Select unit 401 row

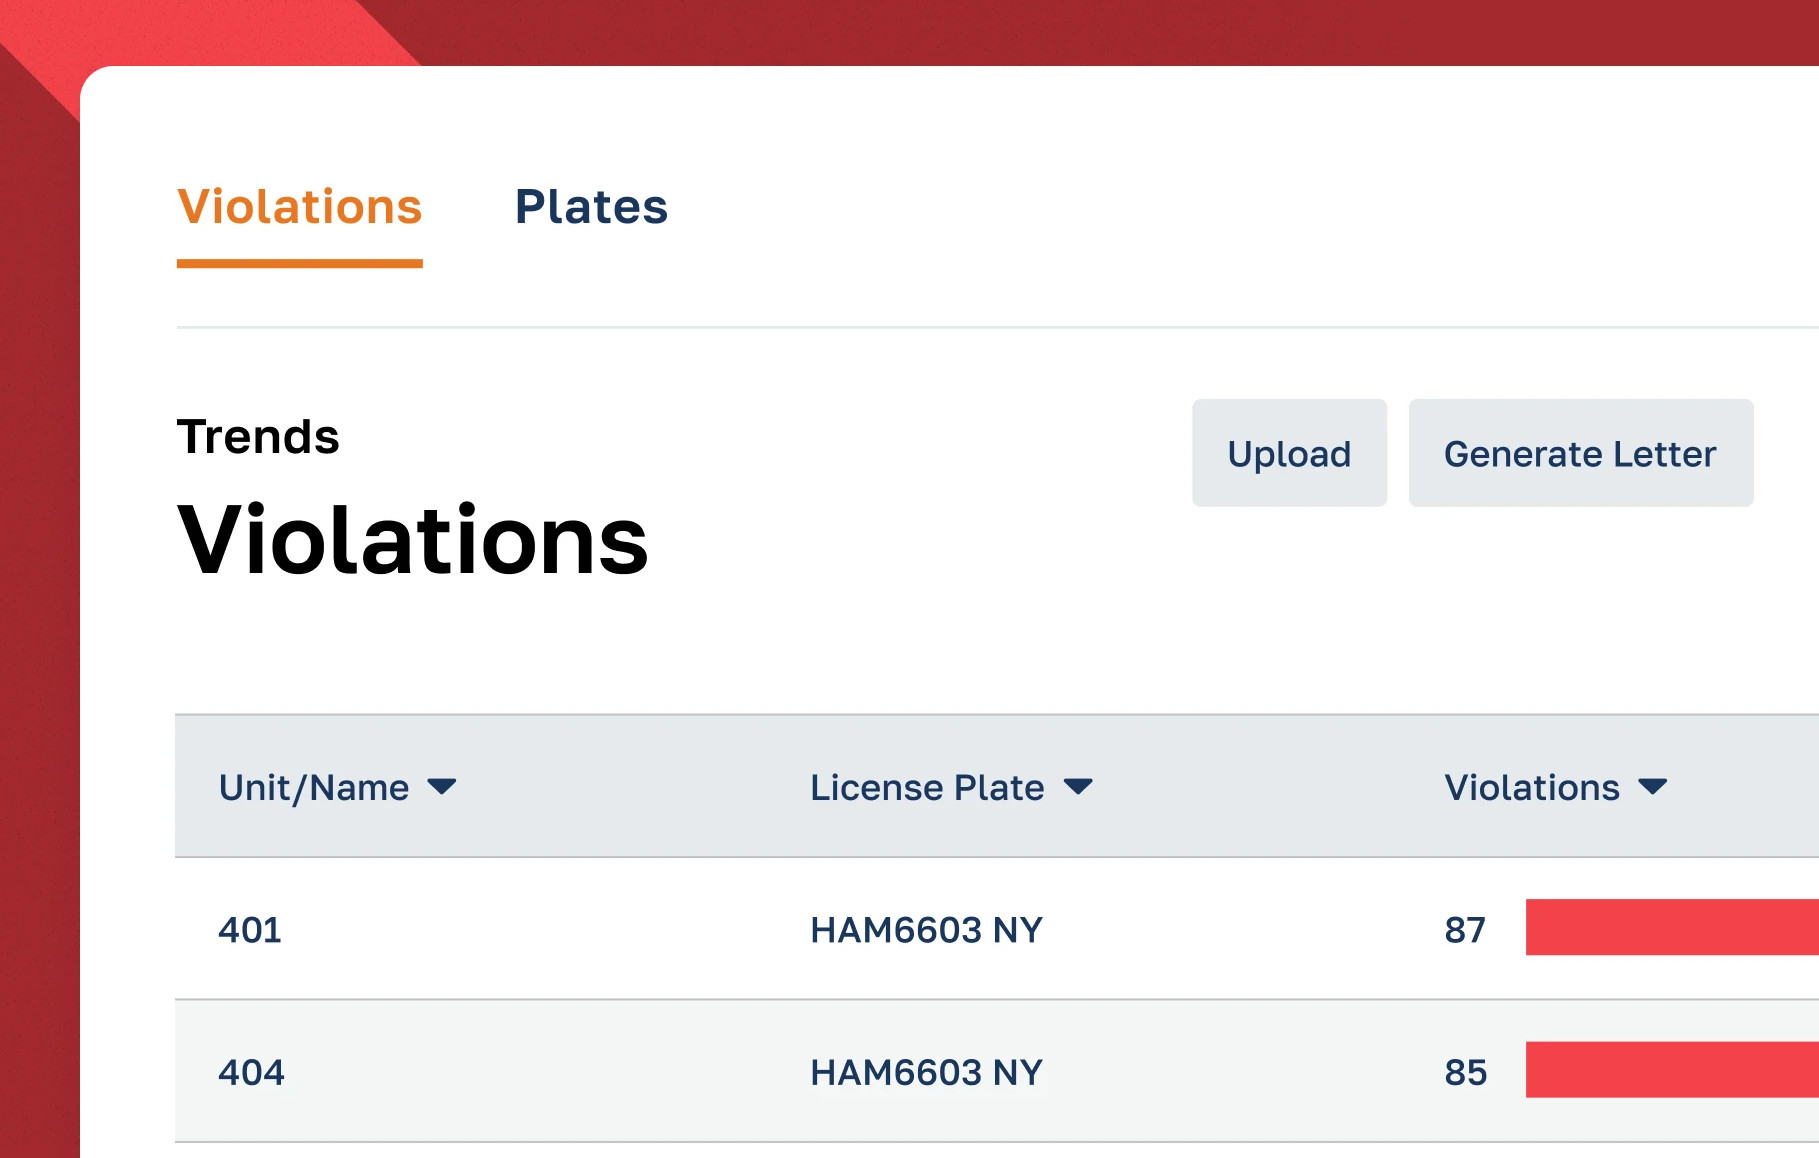click(250, 930)
